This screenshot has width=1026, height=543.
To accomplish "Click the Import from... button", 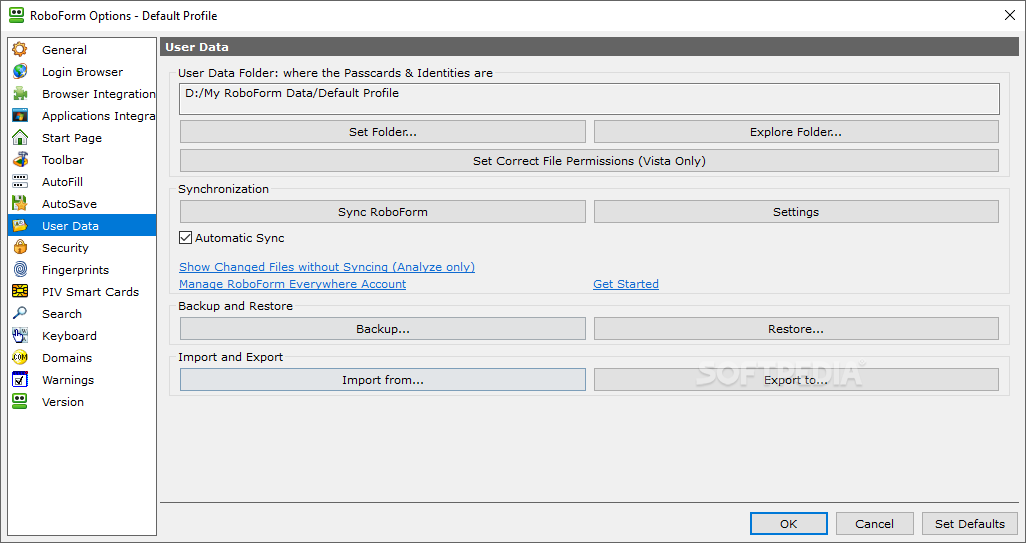I will tap(383, 379).
